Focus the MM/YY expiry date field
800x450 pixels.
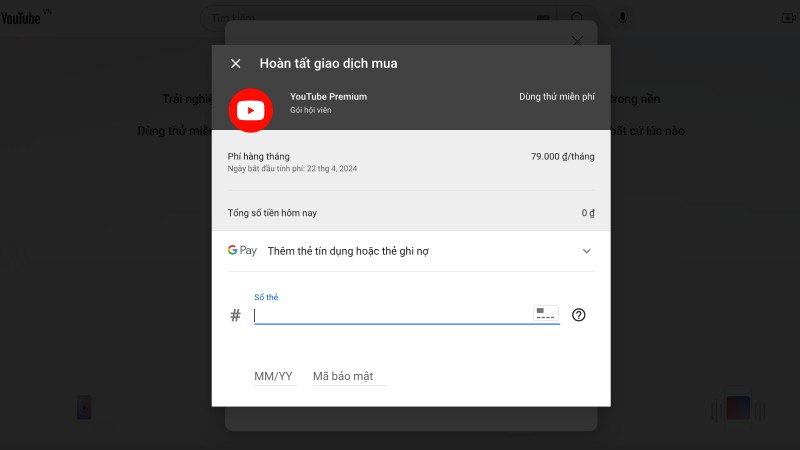pos(274,377)
